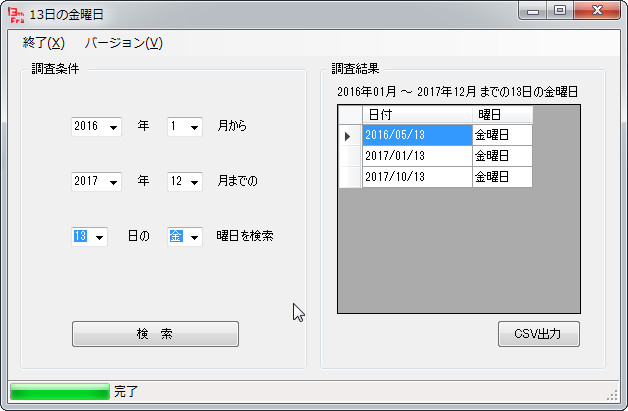The image size is (628, 411).
Task: Click the 完了 status text
Action: click(x=126, y=391)
